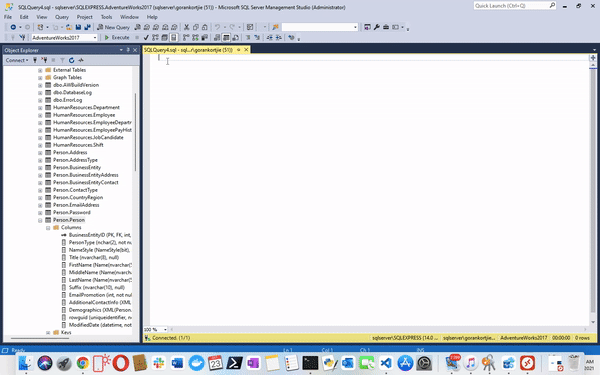This screenshot has width=600, height=375.
Task: Click in the Quick Launch search field
Action: [x=511, y=6]
